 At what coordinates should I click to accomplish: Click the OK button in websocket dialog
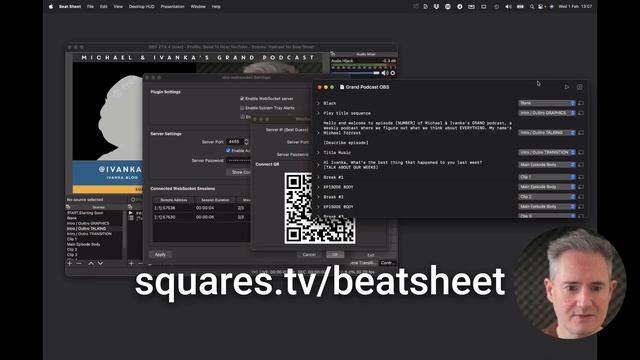point(335,254)
